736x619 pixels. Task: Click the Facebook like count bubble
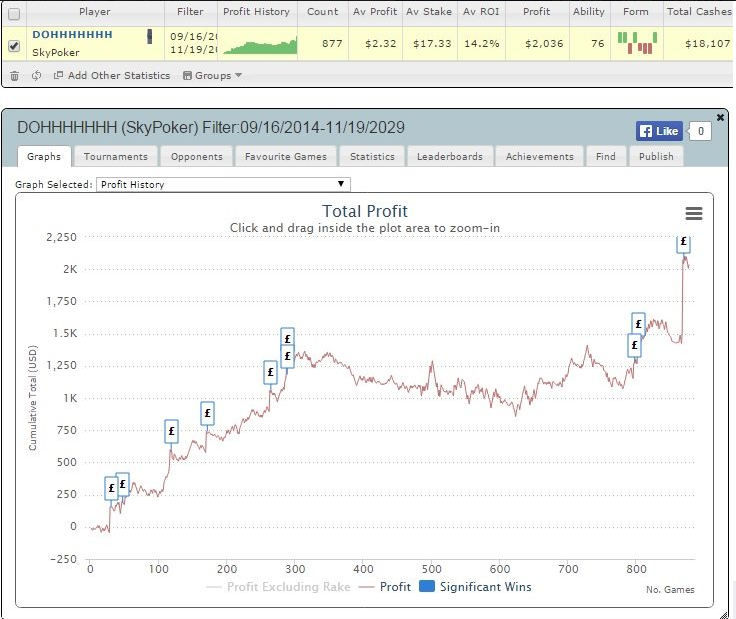pos(700,131)
